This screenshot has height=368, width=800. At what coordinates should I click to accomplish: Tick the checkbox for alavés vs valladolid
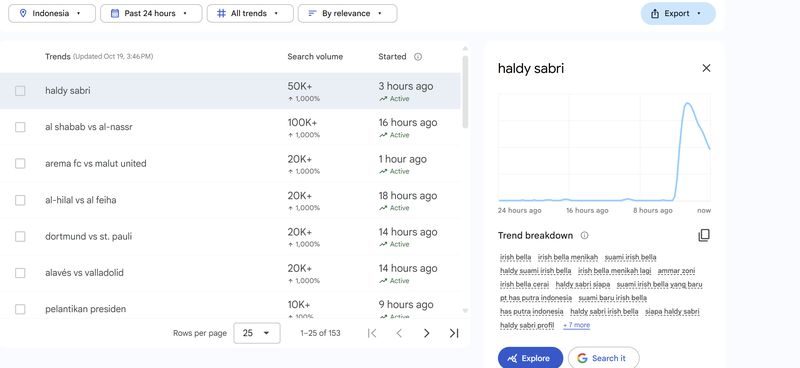[20, 273]
